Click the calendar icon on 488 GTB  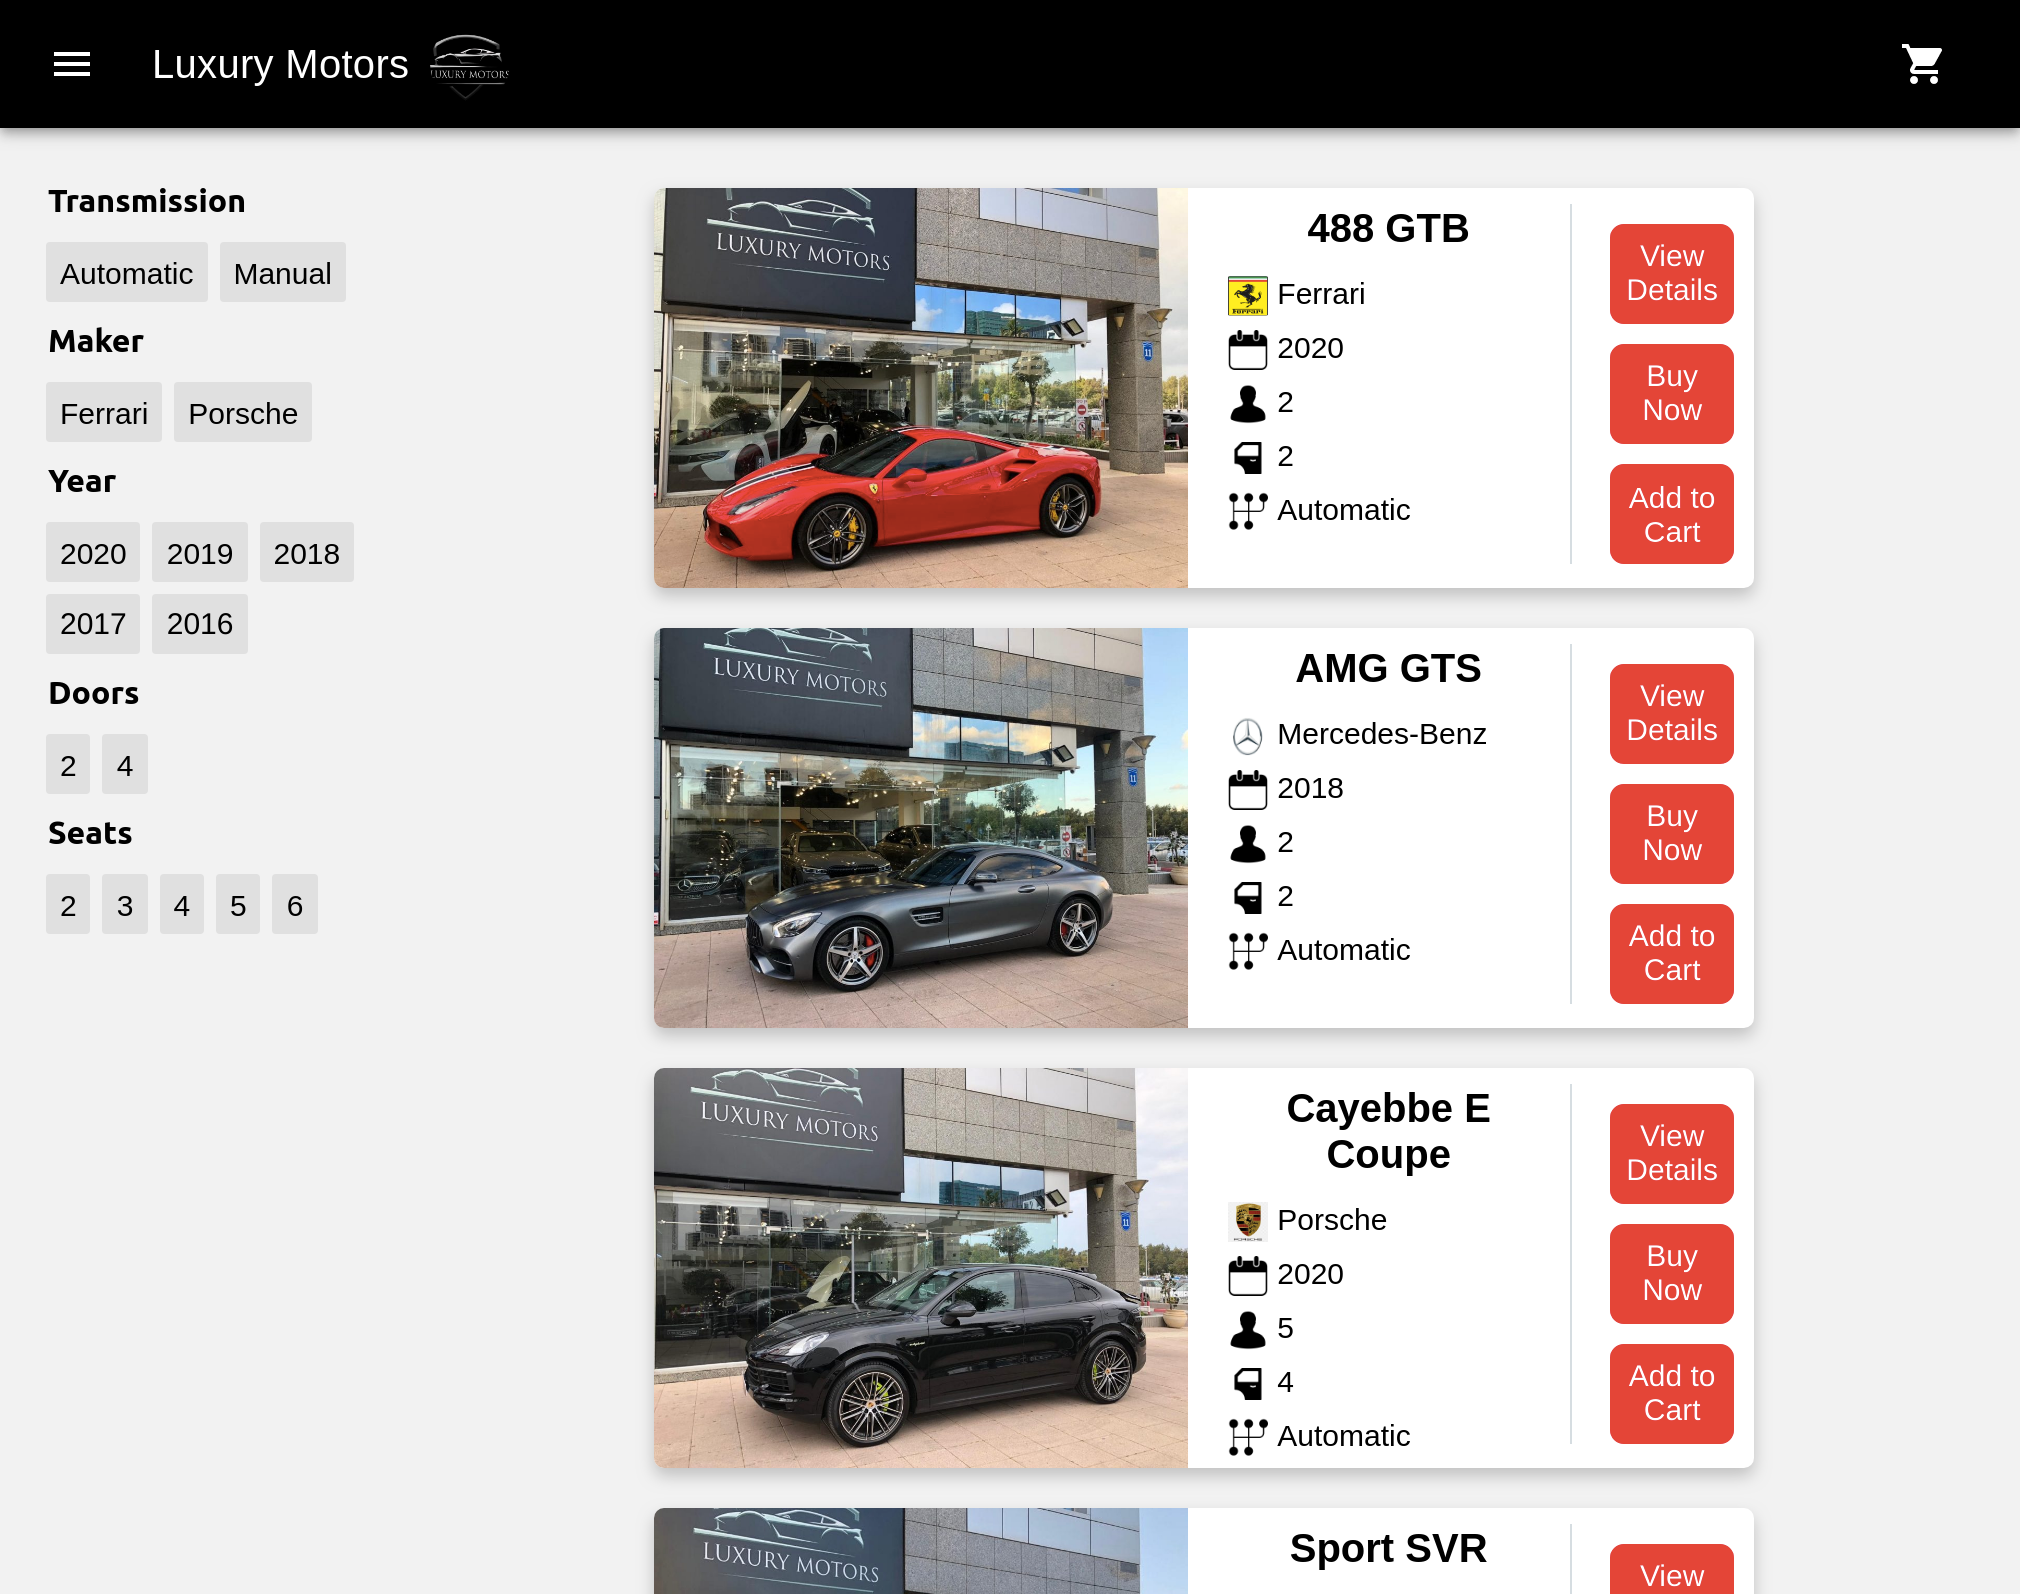(1247, 349)
